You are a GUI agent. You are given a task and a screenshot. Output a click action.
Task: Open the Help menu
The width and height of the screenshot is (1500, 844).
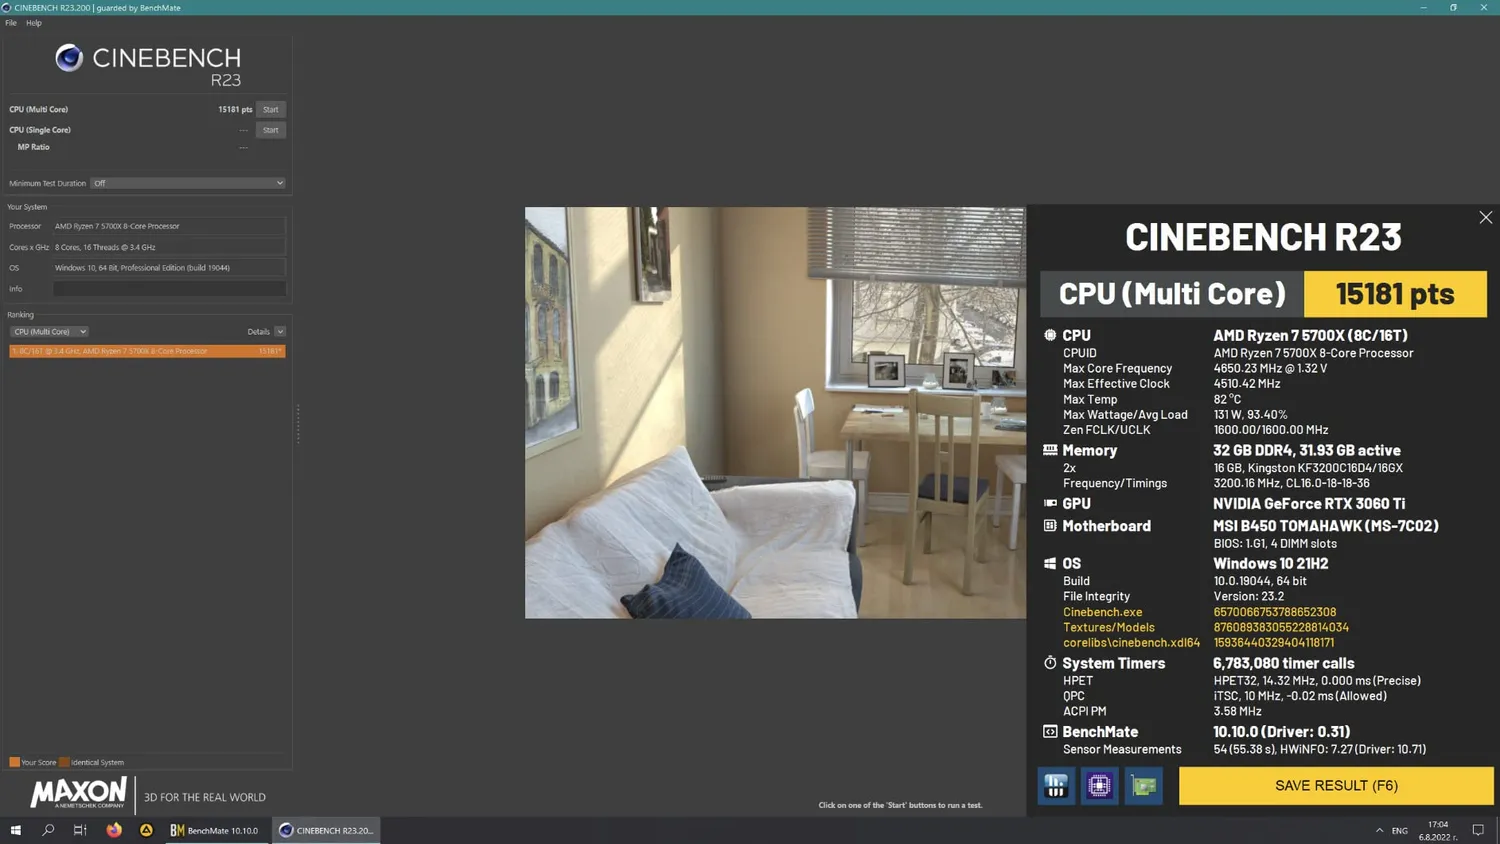coord(34,23)
